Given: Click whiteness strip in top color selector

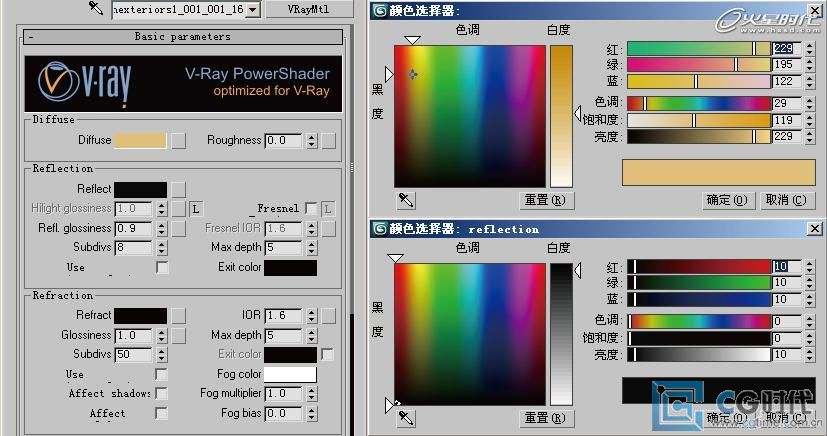Looking at the screenshot, I should pyautogui.click(x=561, y=116).
